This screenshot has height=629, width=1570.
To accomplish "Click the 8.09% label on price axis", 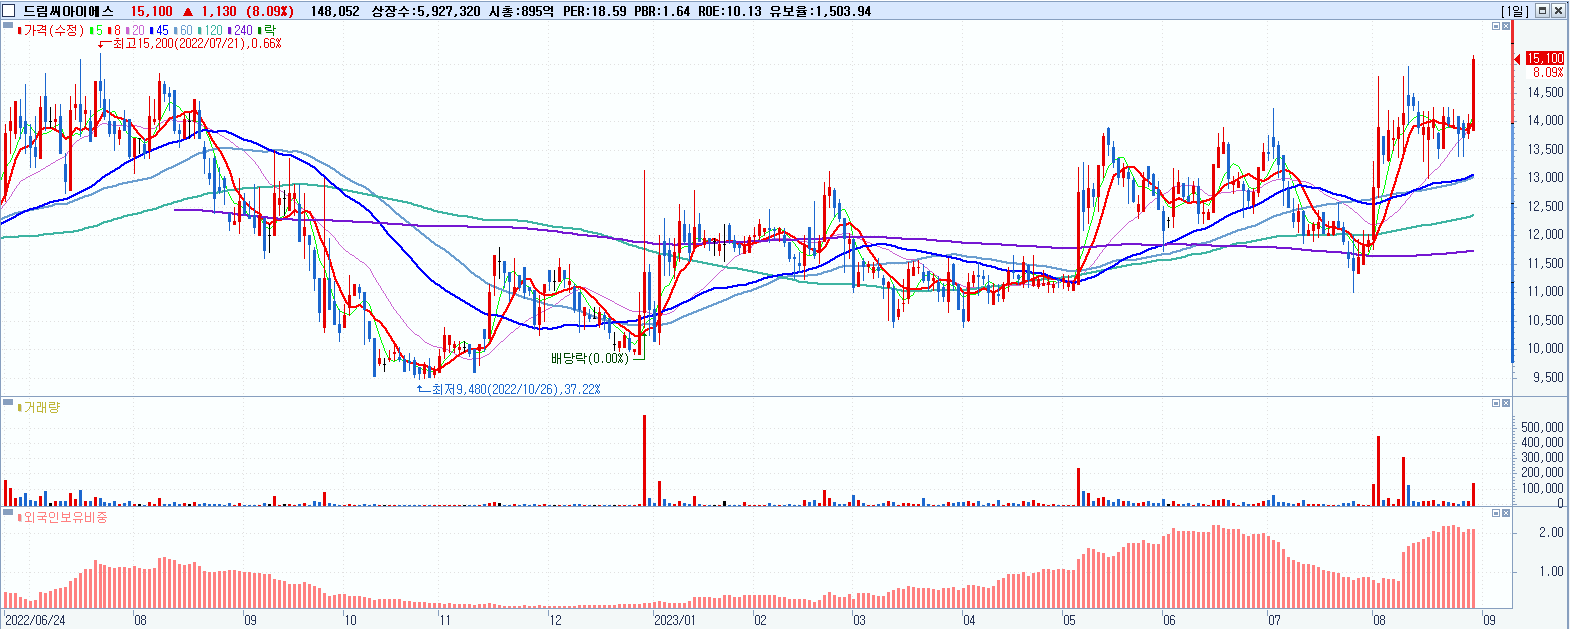I will tap(1548, 72).
